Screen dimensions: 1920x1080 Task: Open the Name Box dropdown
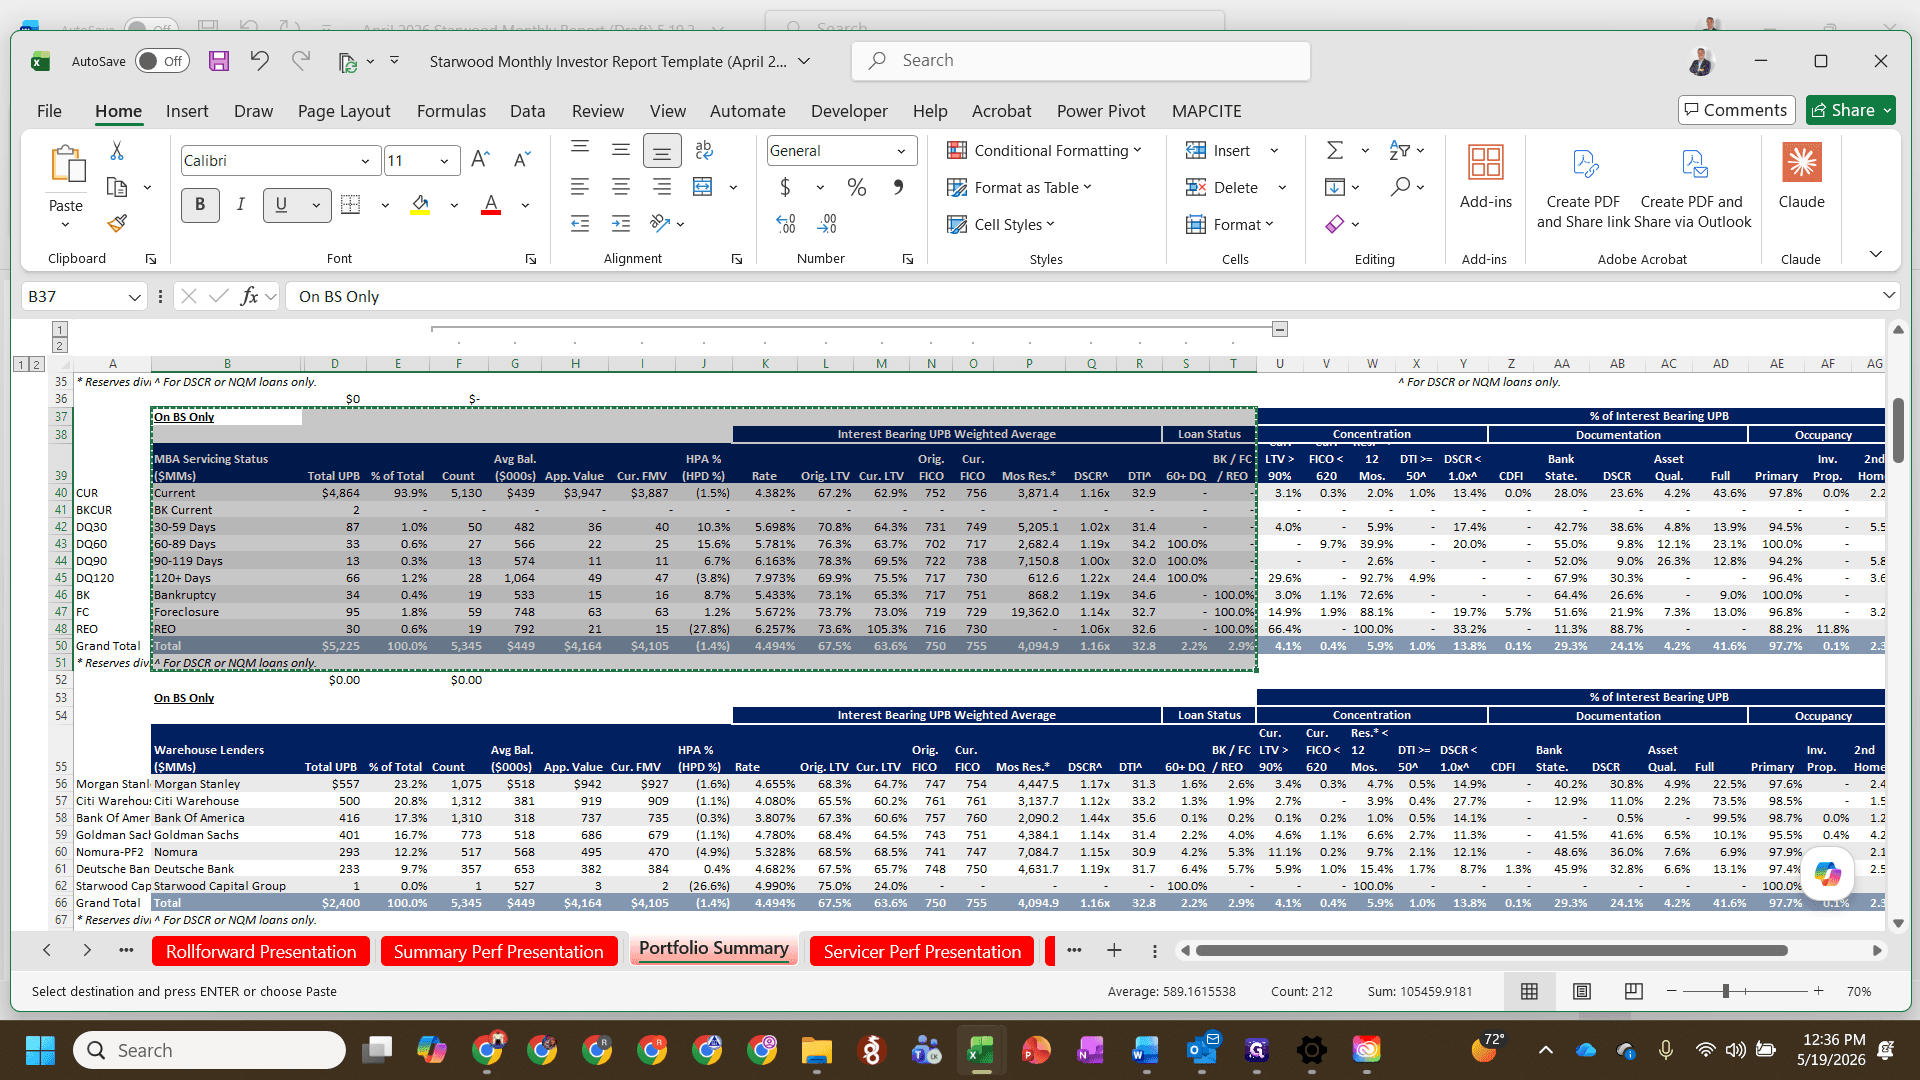[134, 297]
